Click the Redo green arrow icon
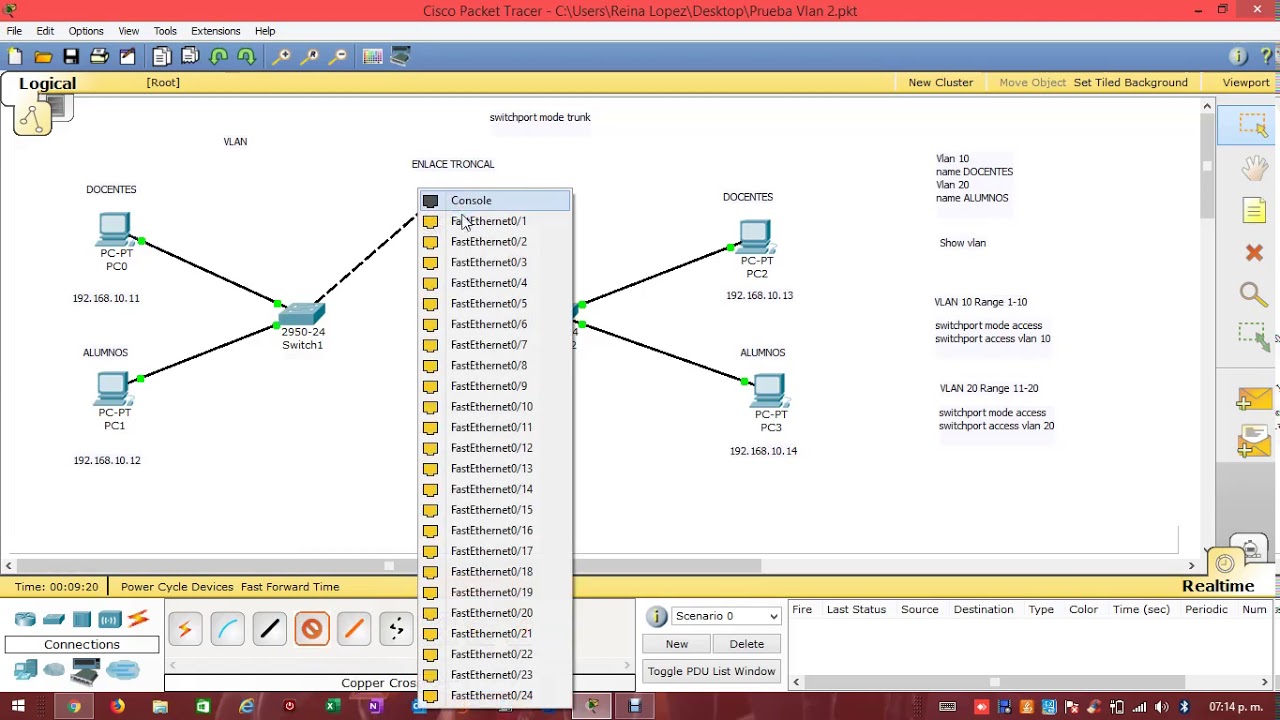 click(246, 57)
